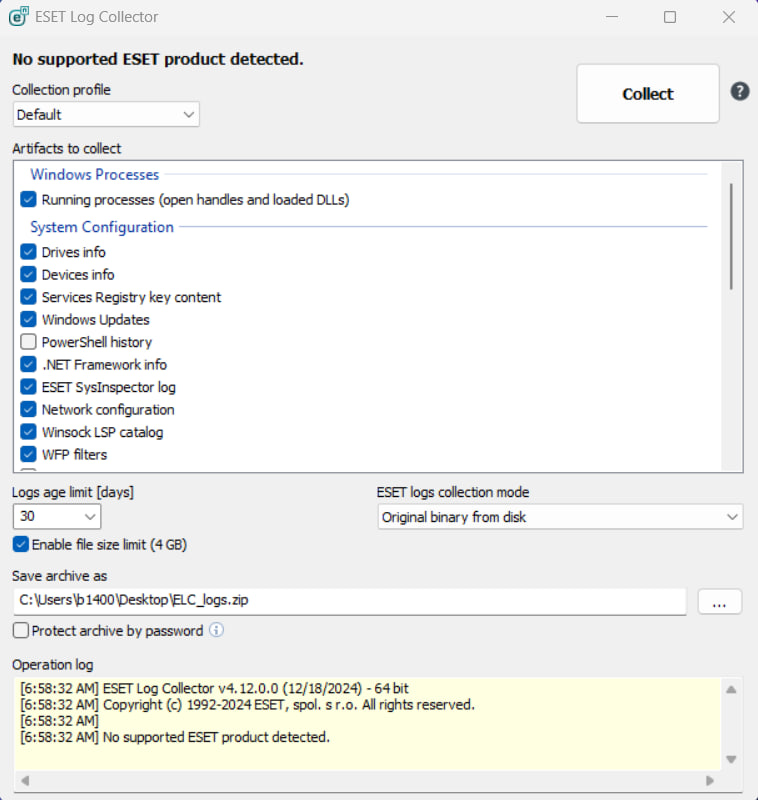
Task: Maximize the ESET Log Collector window
Action: coord(670,17)
